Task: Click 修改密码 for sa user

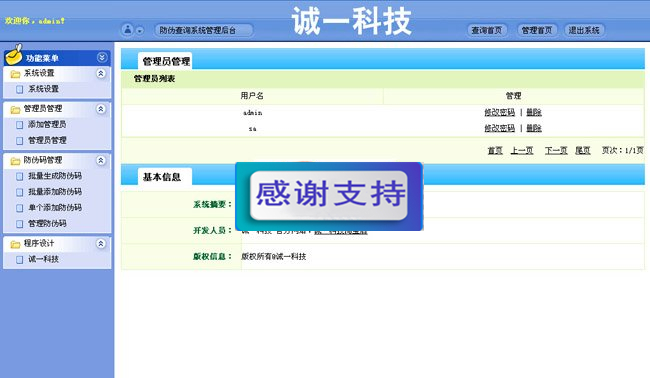Action: click(x=500, y=128)
